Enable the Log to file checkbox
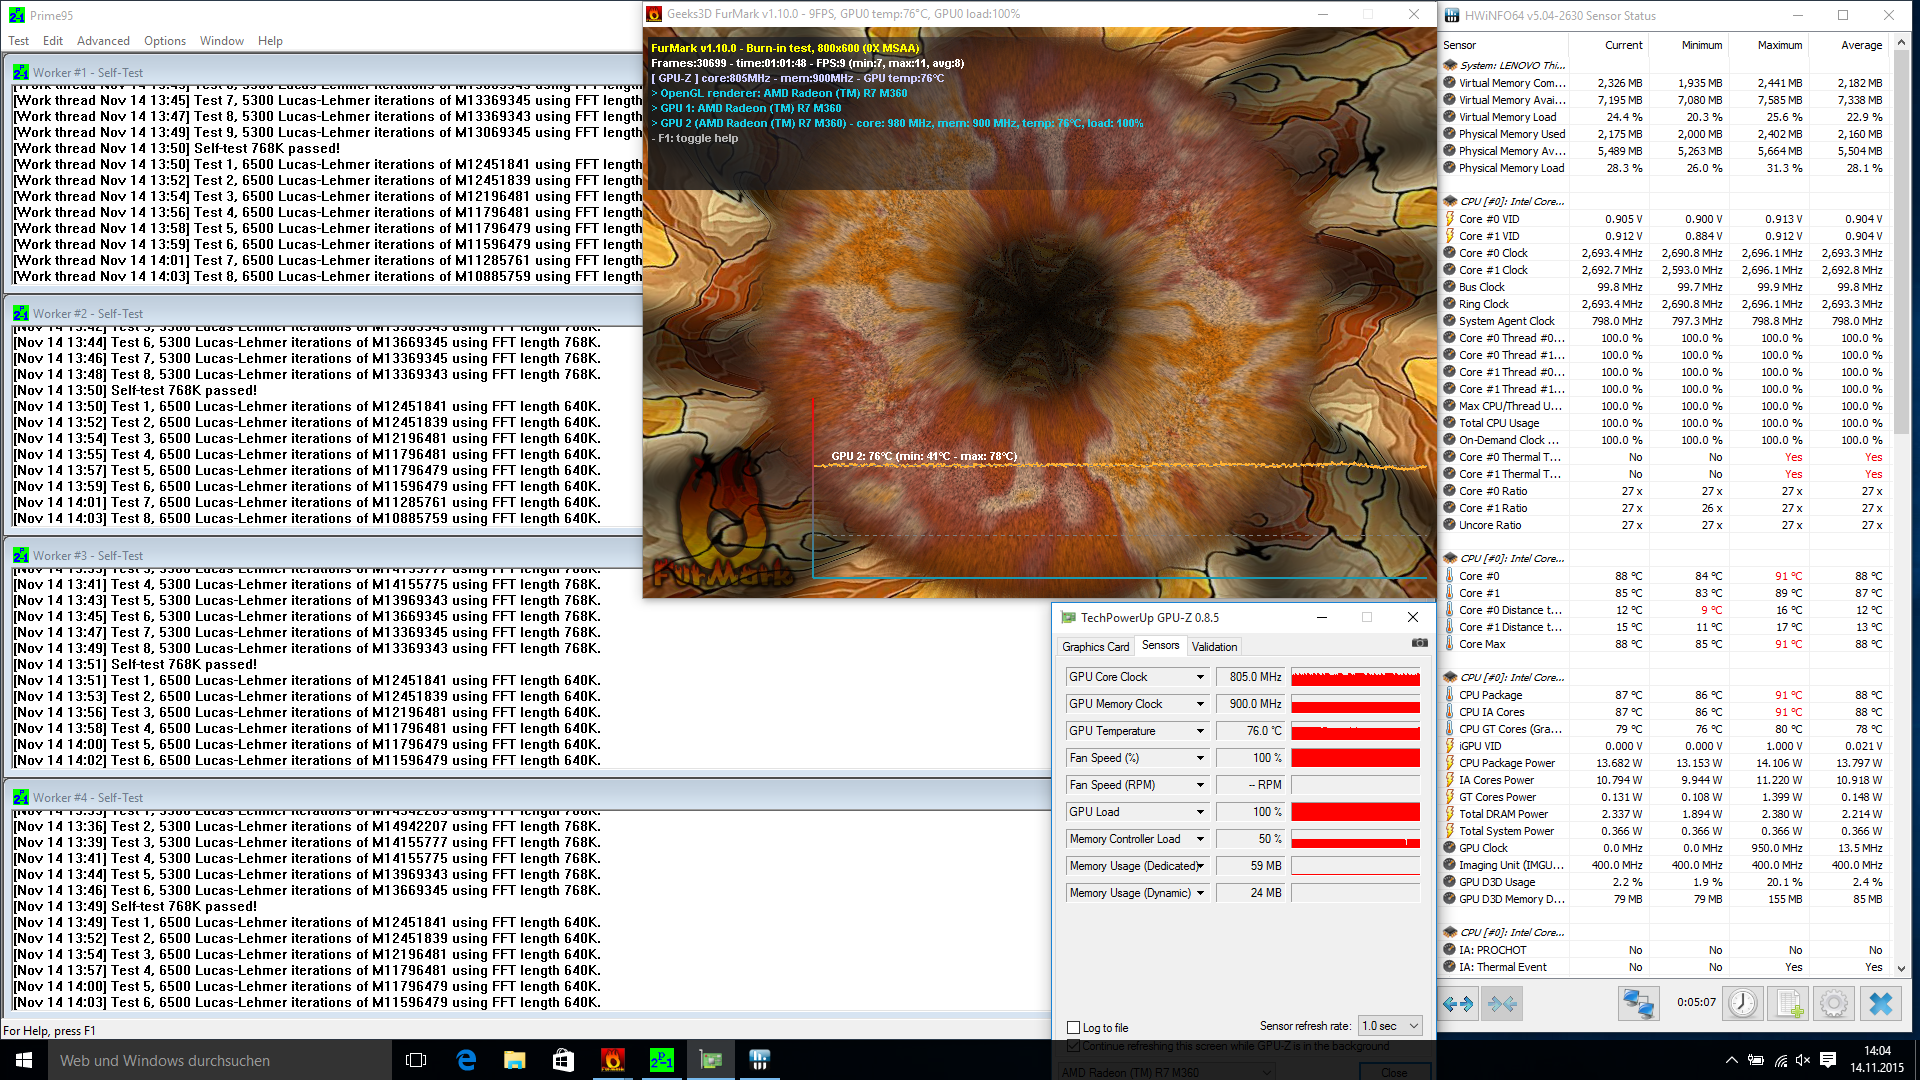The width and height of the screenshot is (1920, 1080). click(1074, 1027)
